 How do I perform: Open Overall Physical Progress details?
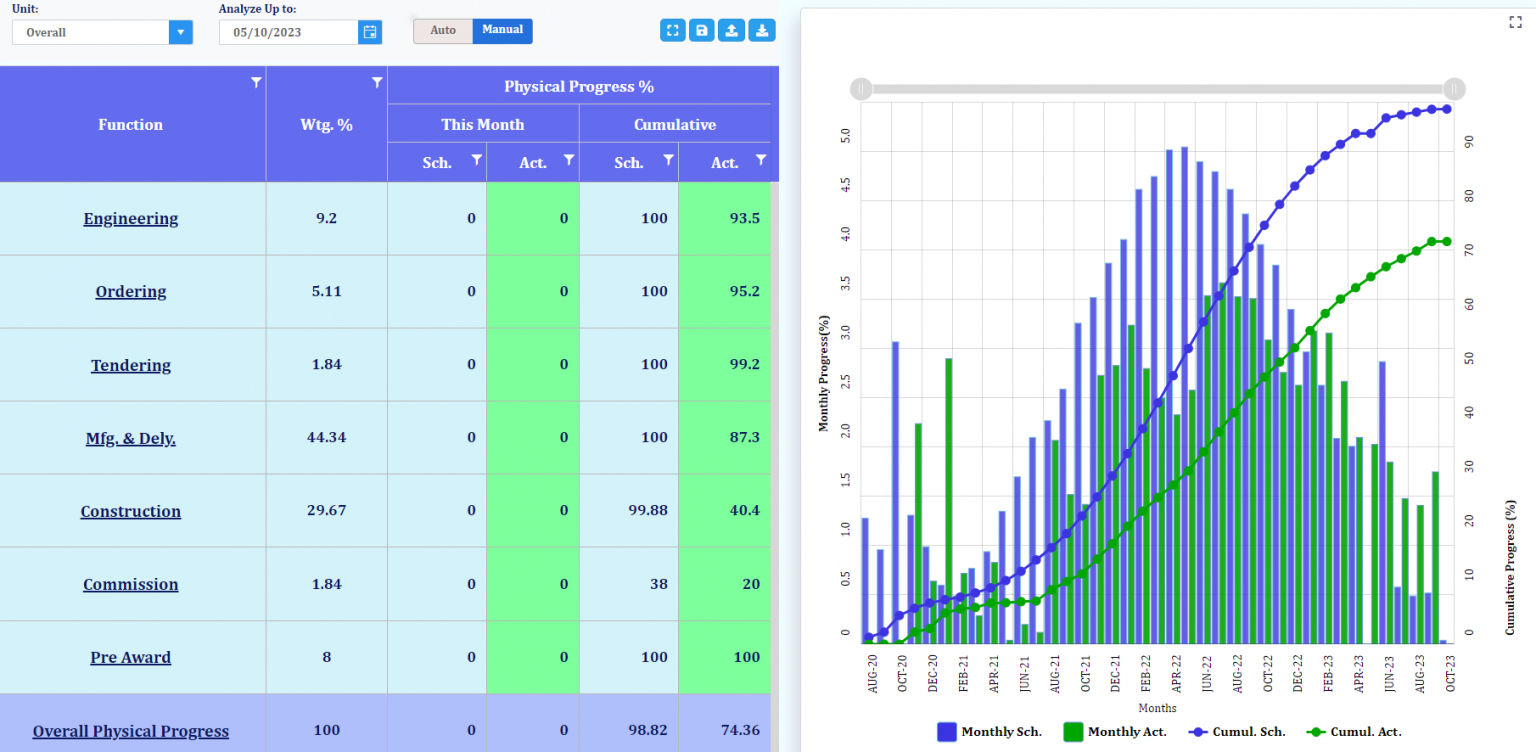click(131, 730)
